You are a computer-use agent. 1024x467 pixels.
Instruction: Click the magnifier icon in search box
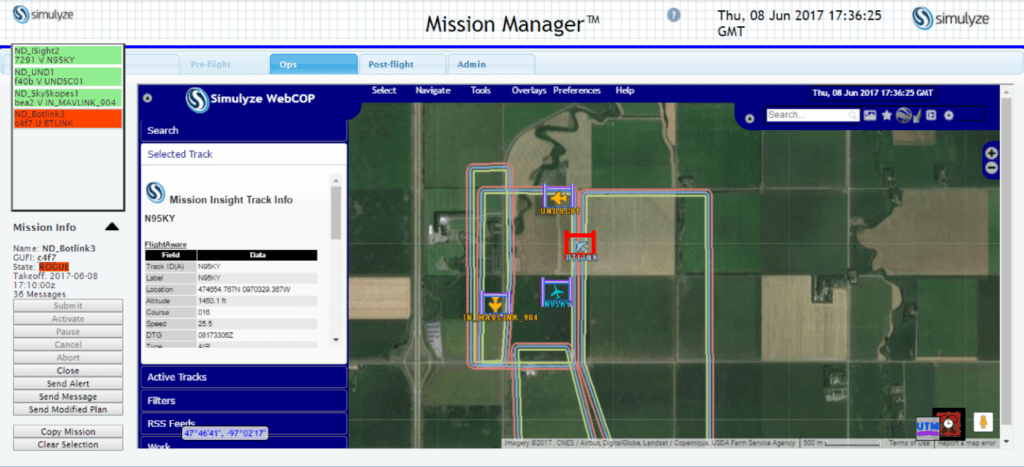pos(852,115)
